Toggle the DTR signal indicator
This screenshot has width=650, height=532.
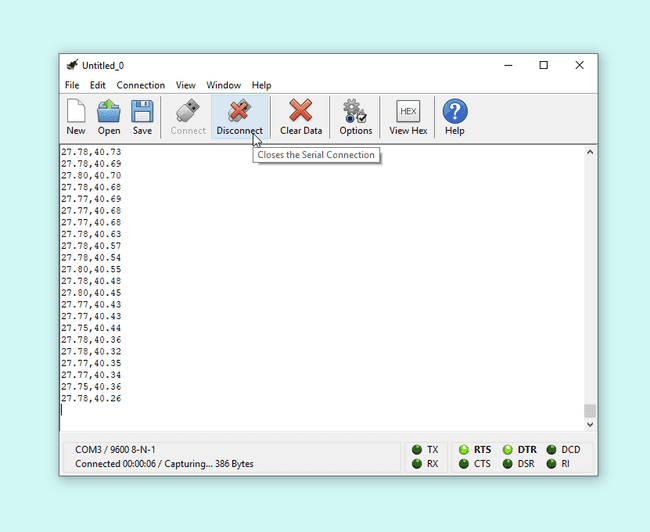(x=508, y=450)
